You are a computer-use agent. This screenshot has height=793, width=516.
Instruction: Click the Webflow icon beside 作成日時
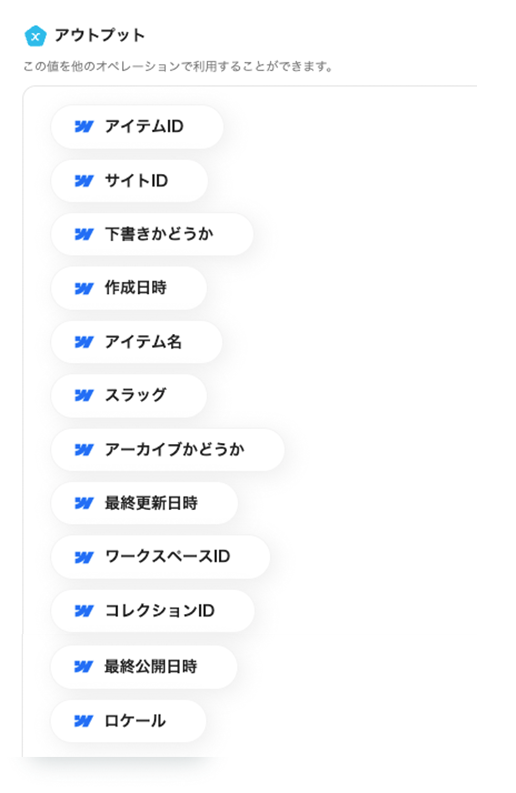tap(84, 288)
